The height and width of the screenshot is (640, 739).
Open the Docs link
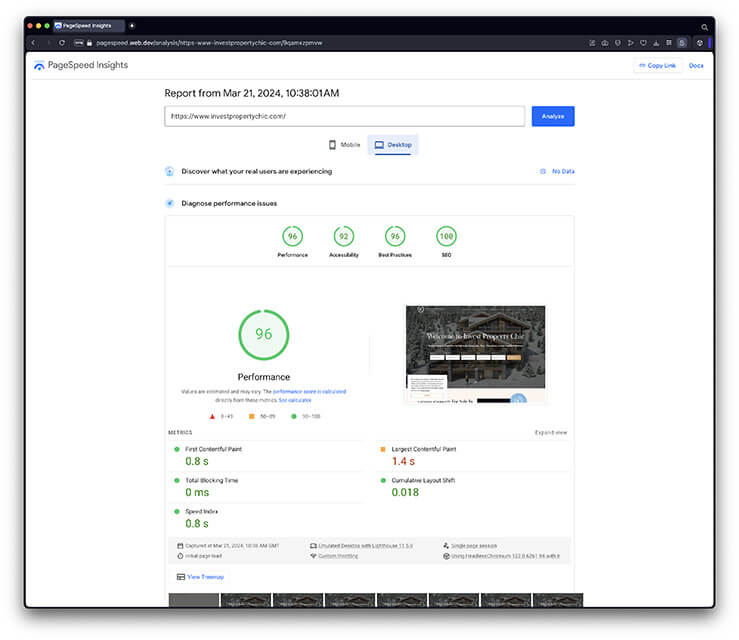click(x=696, y=66)
